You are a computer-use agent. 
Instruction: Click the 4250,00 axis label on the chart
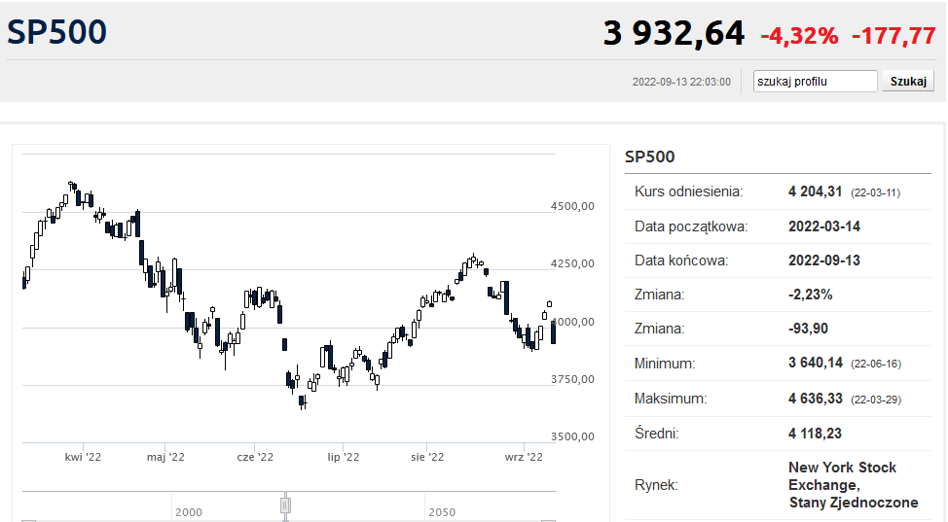point(572,264)
